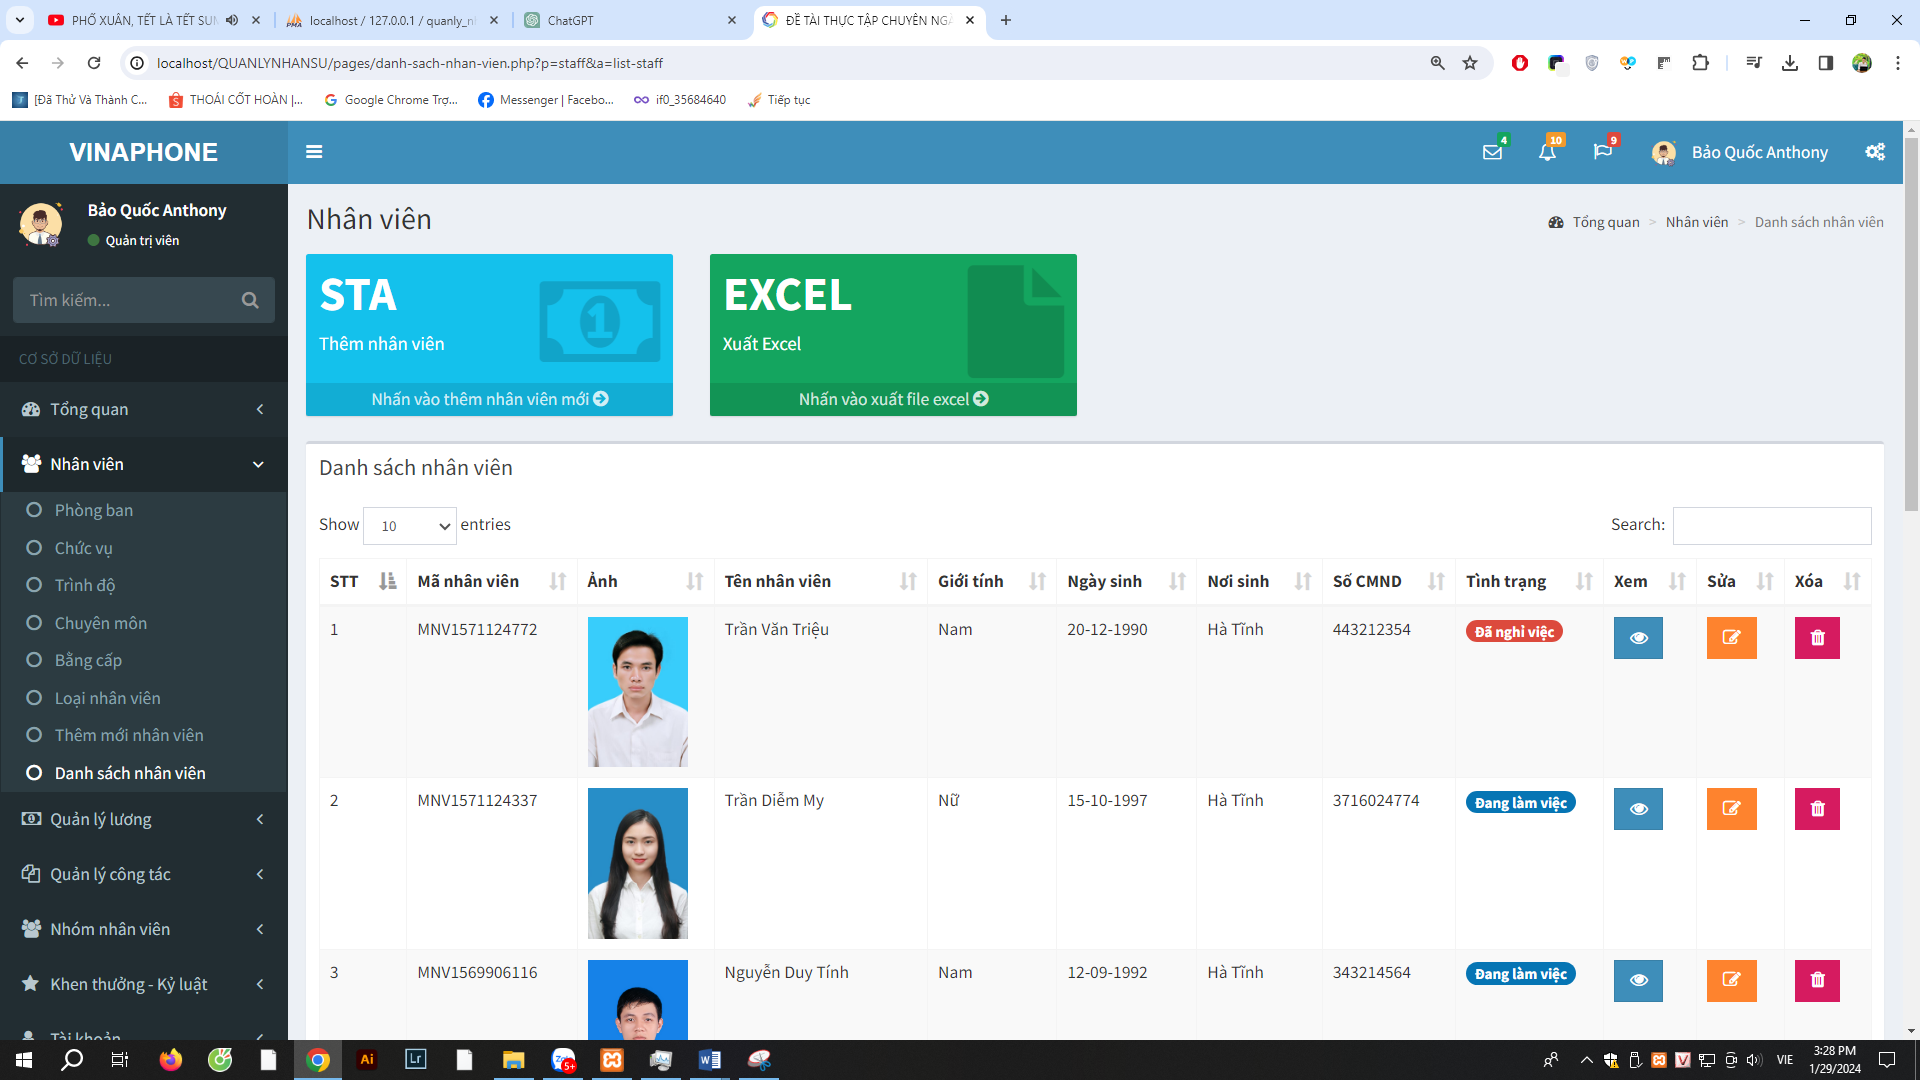Click the Edit icon for Trần Diễm My

(1730, 808)
